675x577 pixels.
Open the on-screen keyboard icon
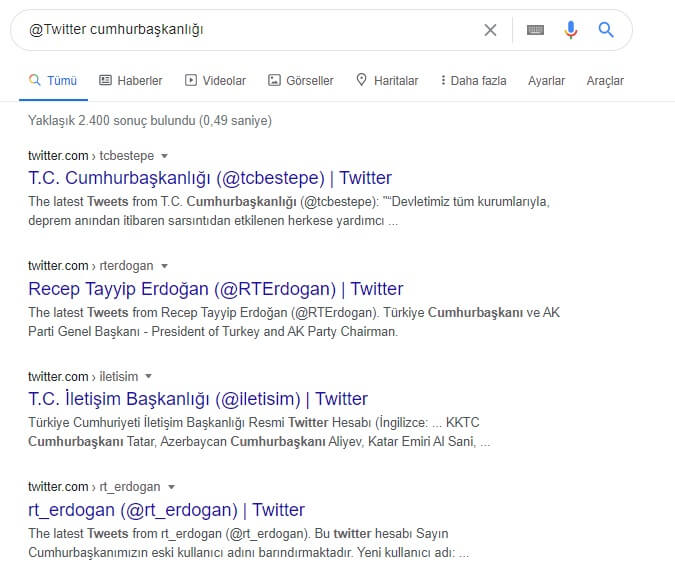click(x=535, y=30)
